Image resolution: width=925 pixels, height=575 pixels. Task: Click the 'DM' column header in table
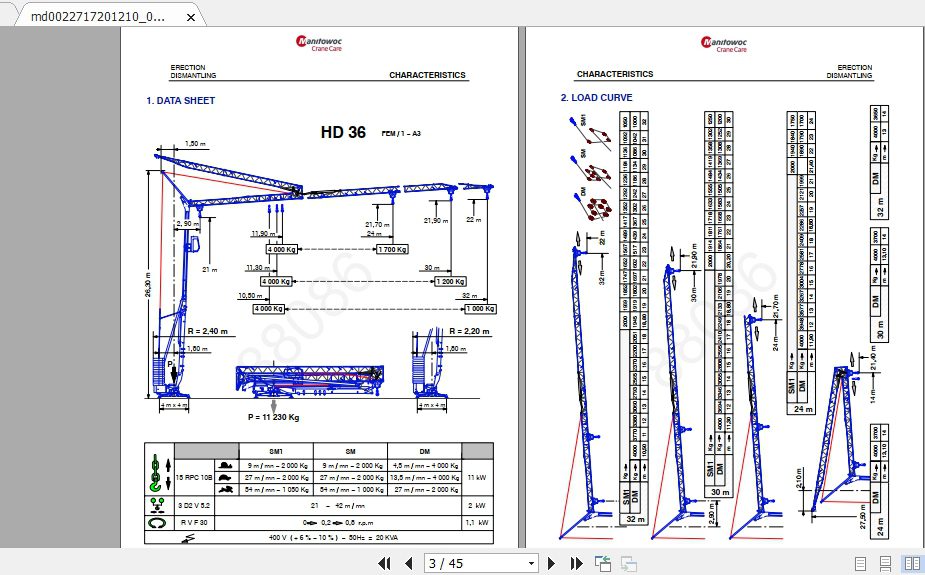click(x=425, y=451)
